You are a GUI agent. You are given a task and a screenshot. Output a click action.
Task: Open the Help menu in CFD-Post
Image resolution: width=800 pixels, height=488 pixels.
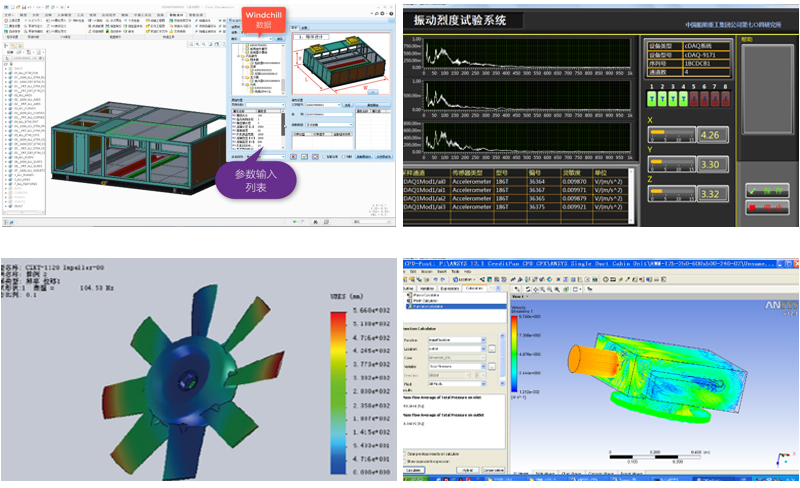[x=467, y=272]
